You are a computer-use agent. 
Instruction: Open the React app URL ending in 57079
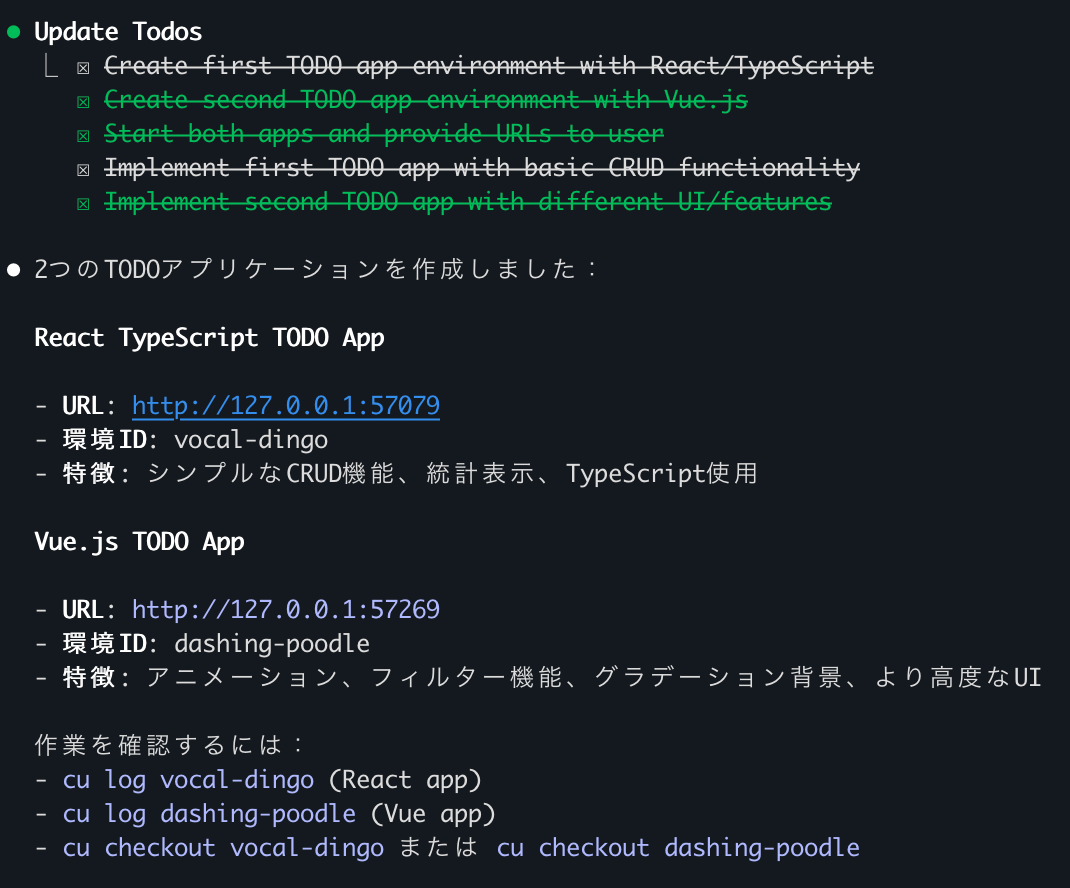pos(286,406)
